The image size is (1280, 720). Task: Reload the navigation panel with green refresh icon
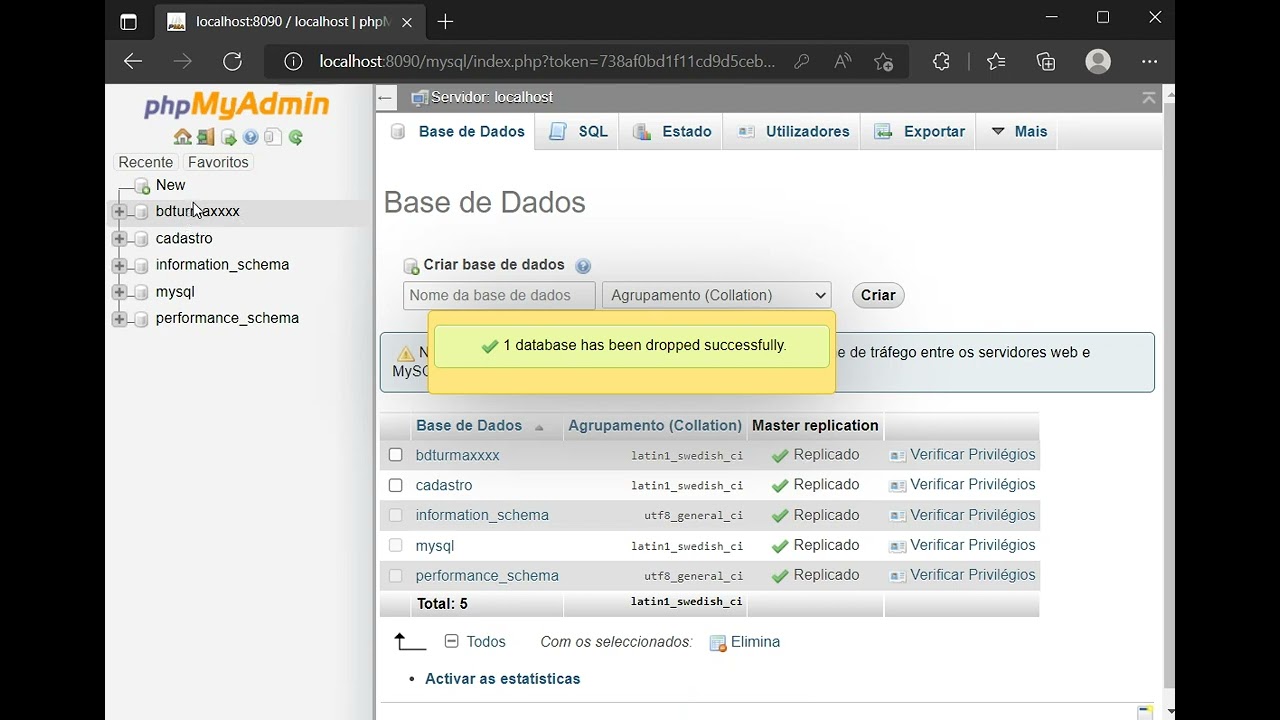click(x=296, y=137)
